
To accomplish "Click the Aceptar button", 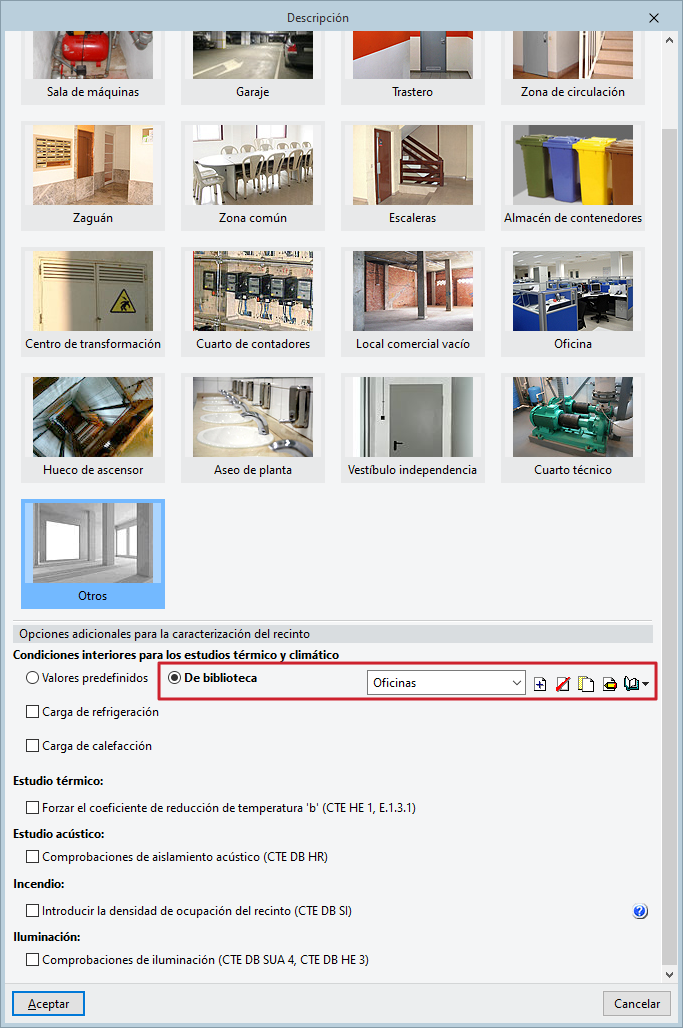I will click(49, 1004).
